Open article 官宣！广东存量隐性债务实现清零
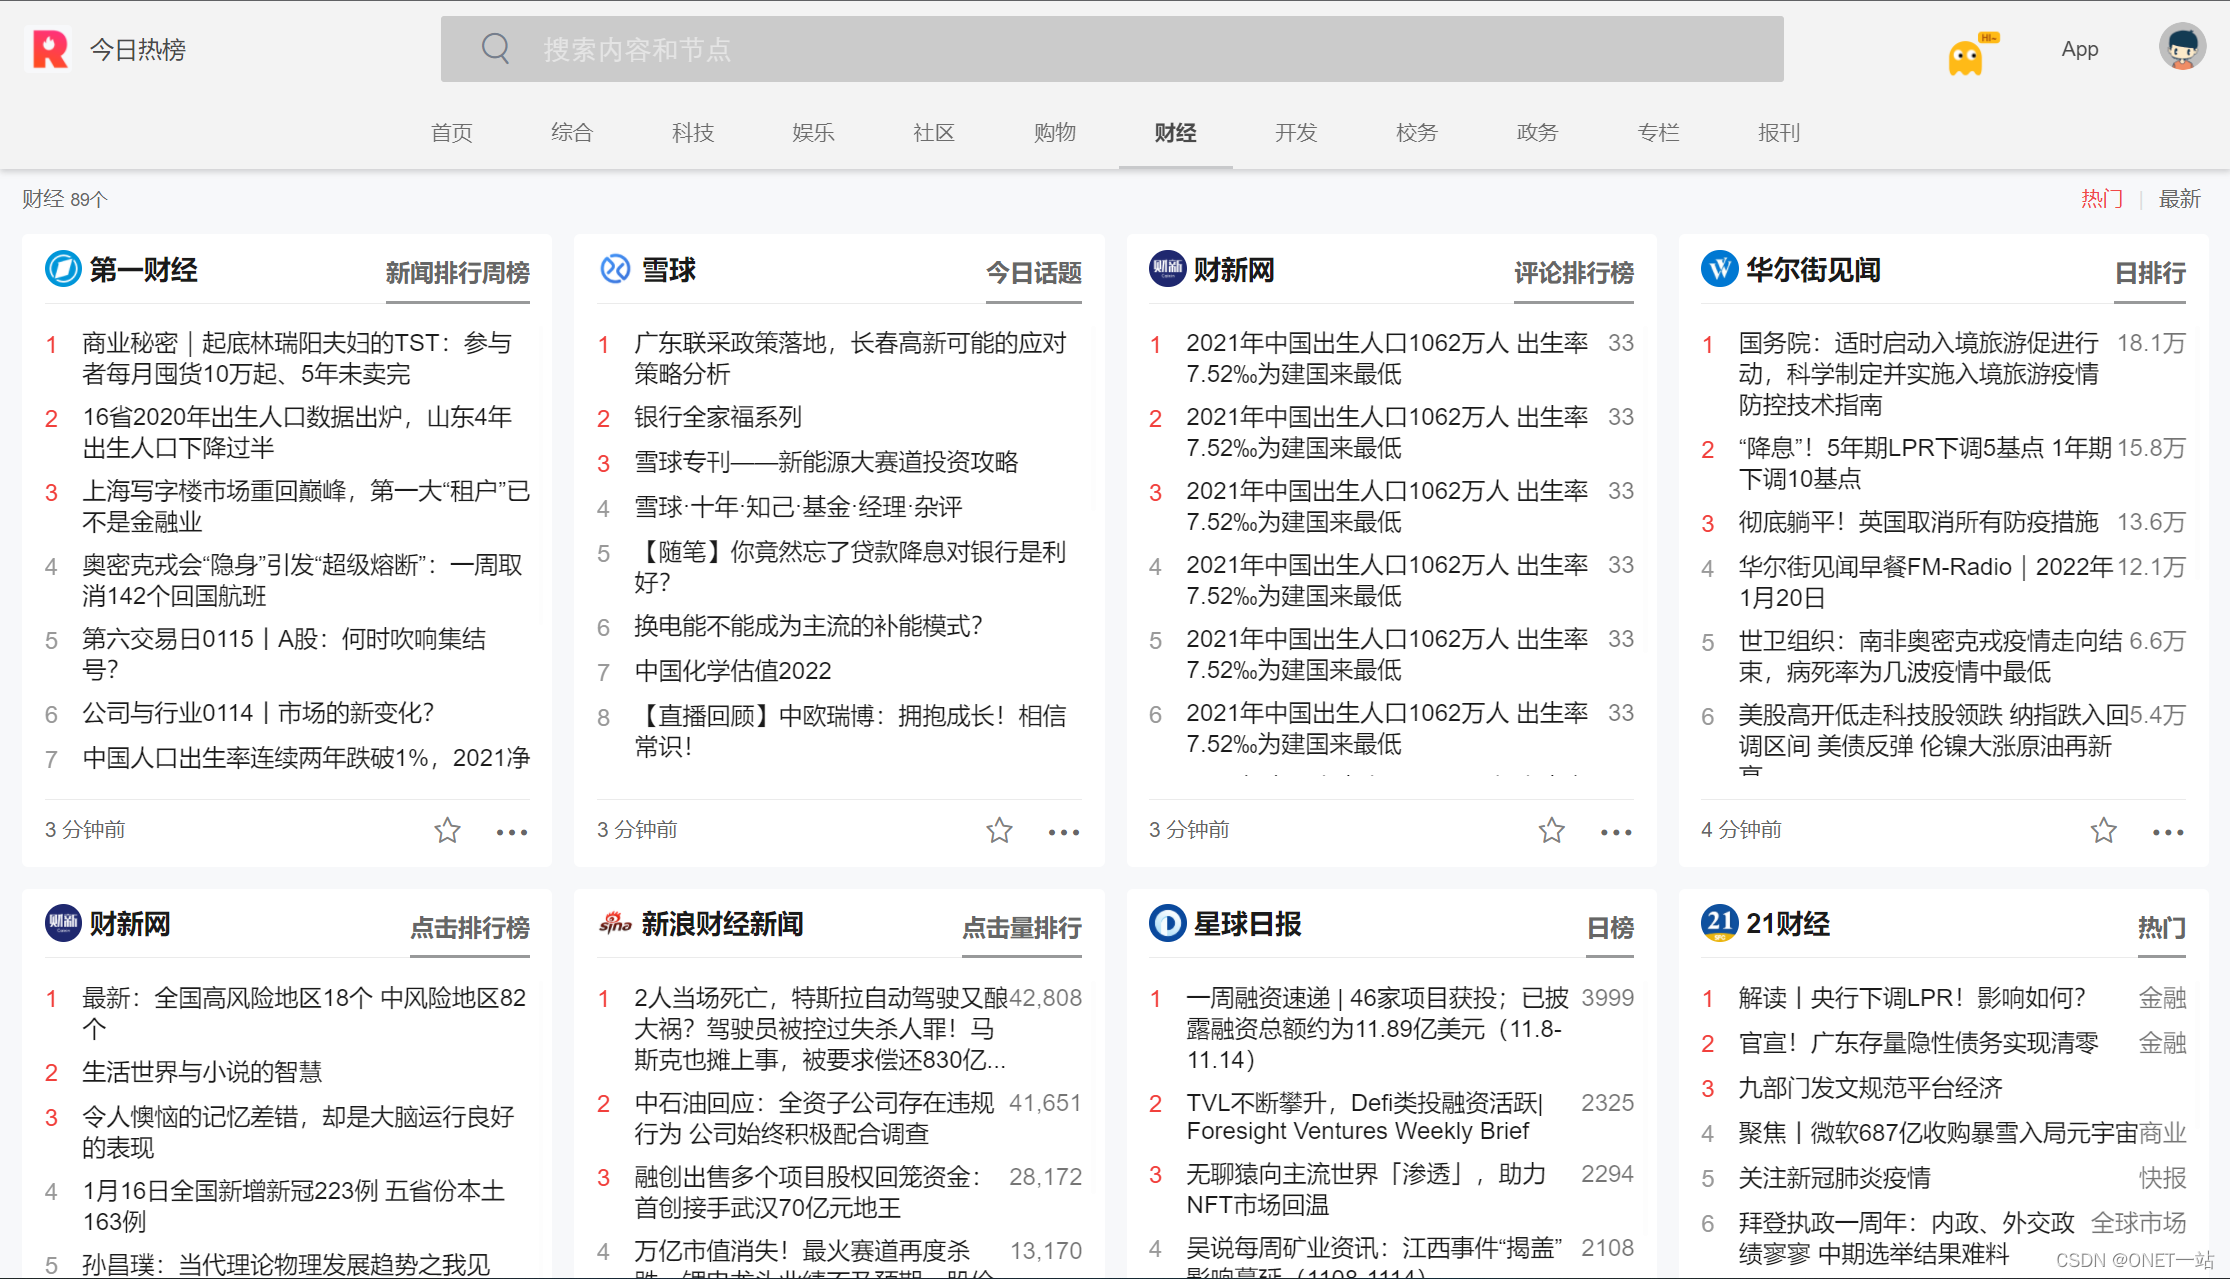 coord(1918,1043)
